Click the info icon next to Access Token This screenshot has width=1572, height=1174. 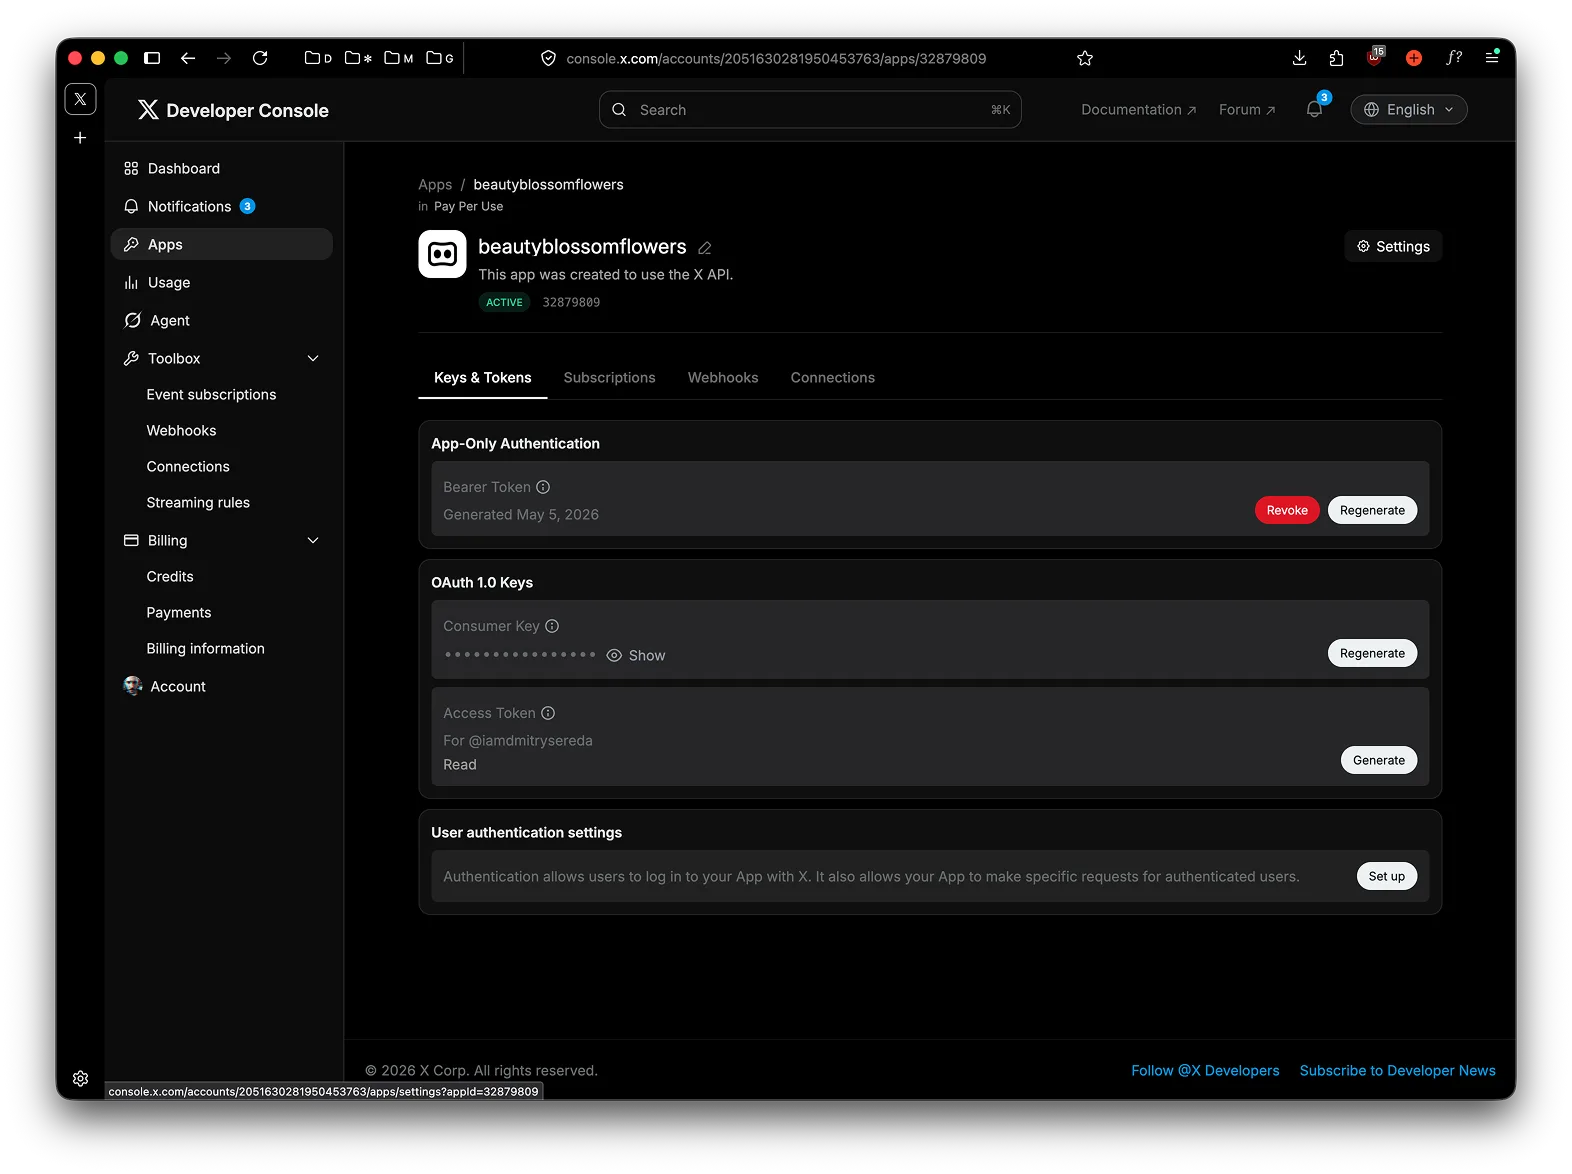[548, 713]
